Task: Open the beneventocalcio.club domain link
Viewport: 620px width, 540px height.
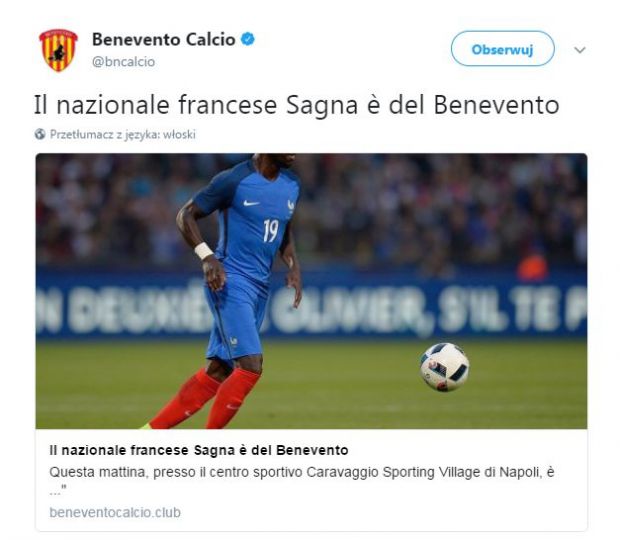Action: (115, 512)
